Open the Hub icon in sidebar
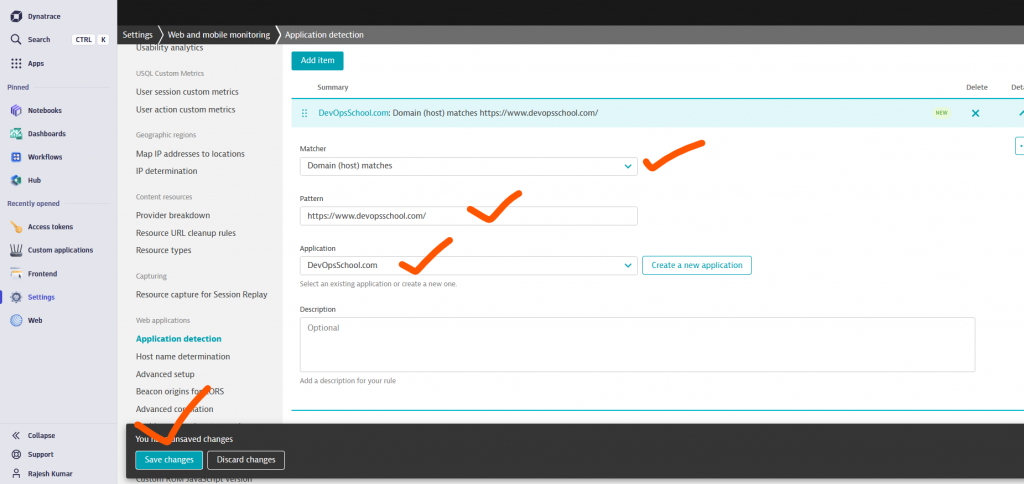 click(16, 180)
